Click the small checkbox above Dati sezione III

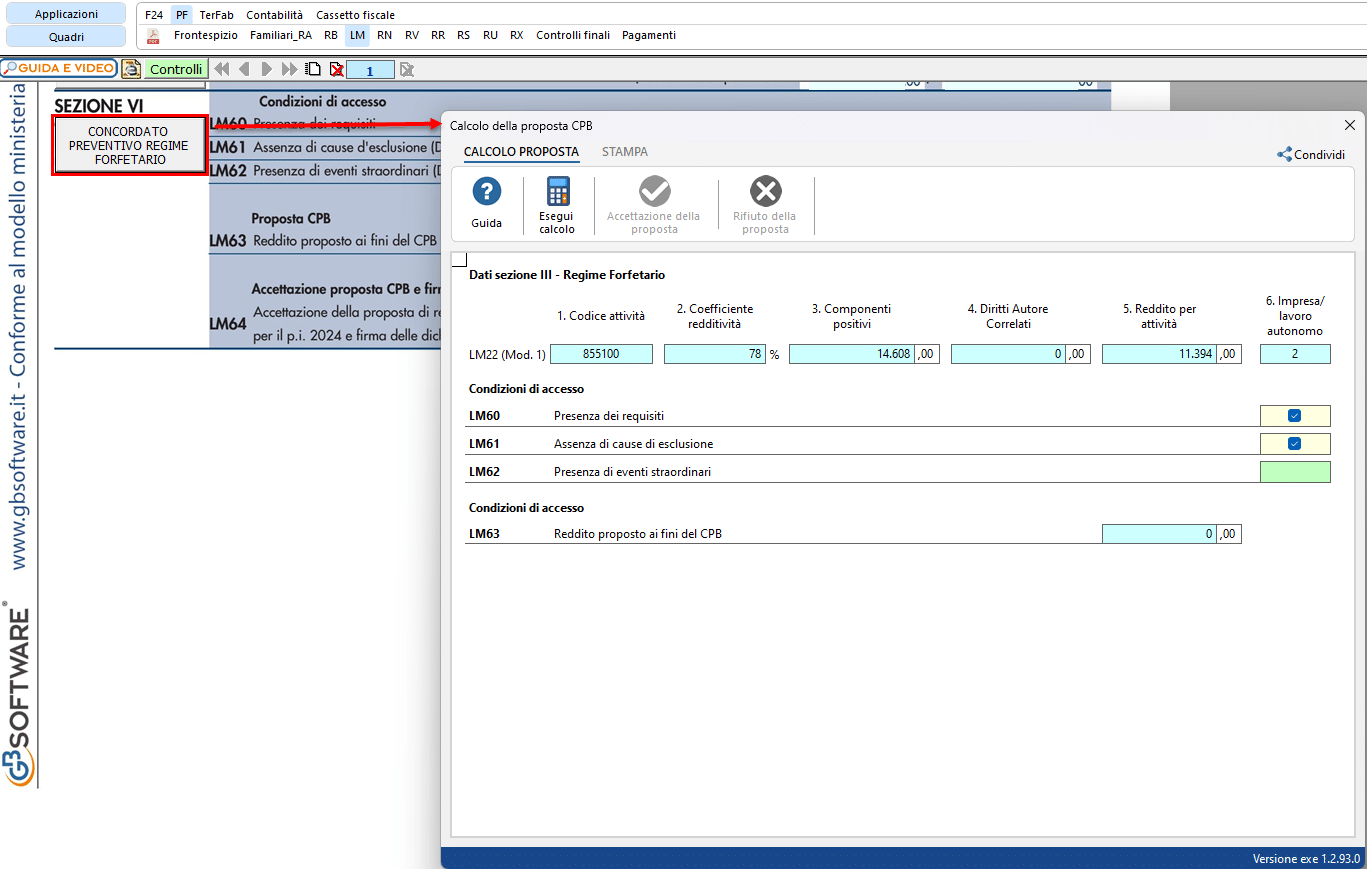tap(459, 260)
